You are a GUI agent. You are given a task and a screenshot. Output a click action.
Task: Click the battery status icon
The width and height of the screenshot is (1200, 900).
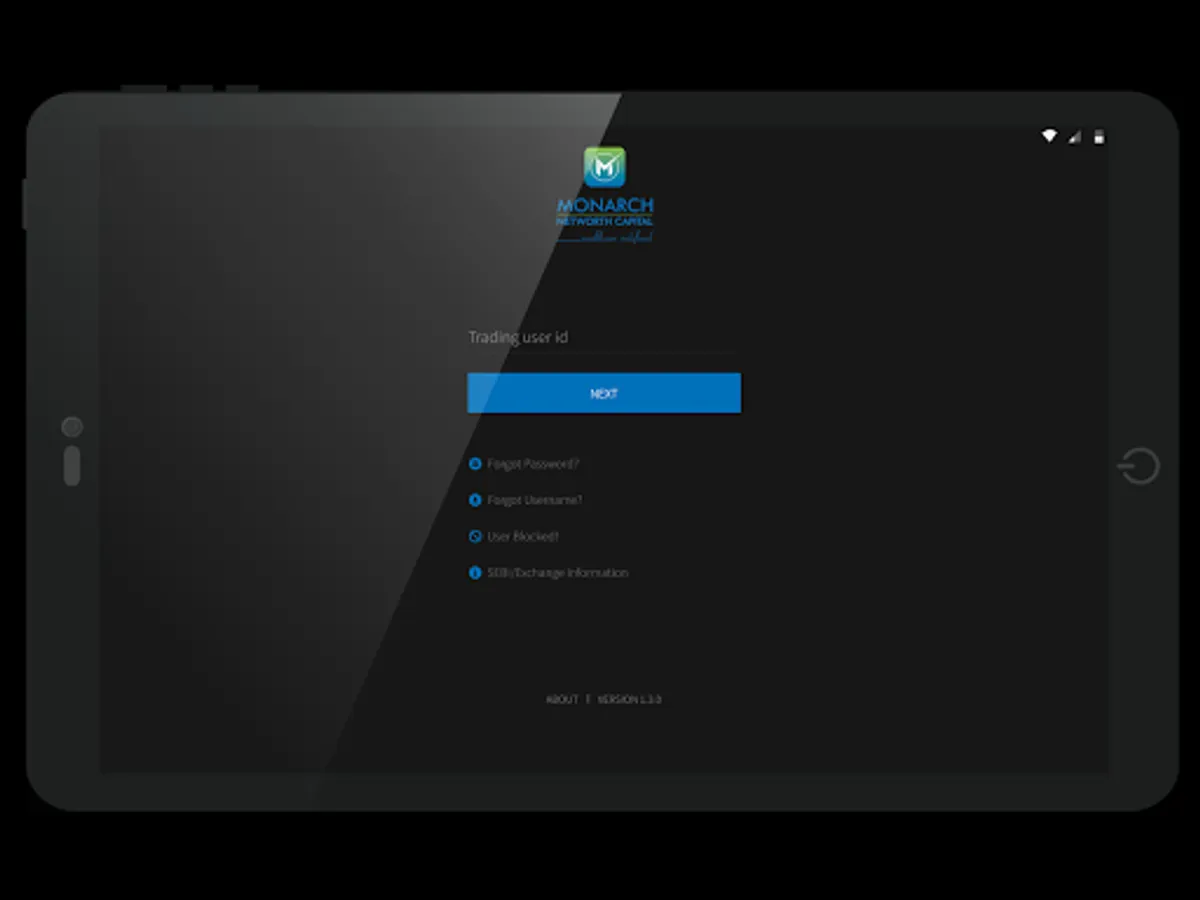click(1099, 136)
